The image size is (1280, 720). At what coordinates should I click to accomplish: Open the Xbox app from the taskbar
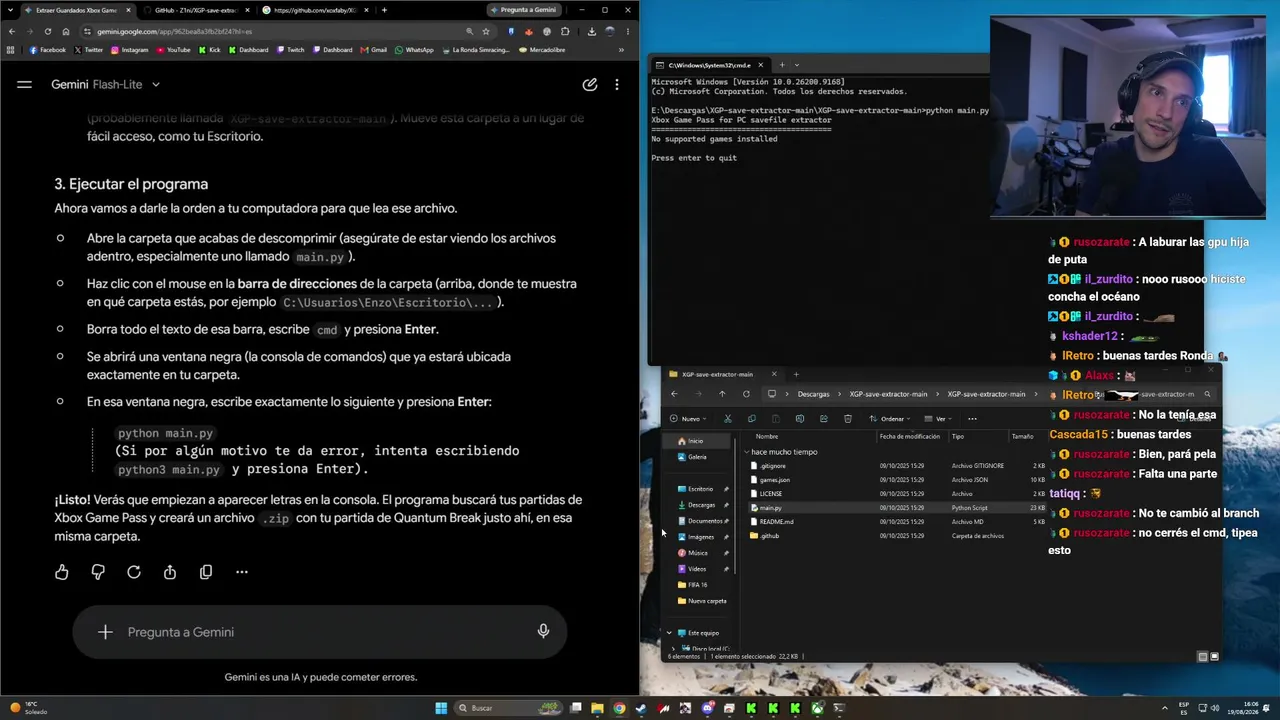pyautogui.click(x=817, y=709)
